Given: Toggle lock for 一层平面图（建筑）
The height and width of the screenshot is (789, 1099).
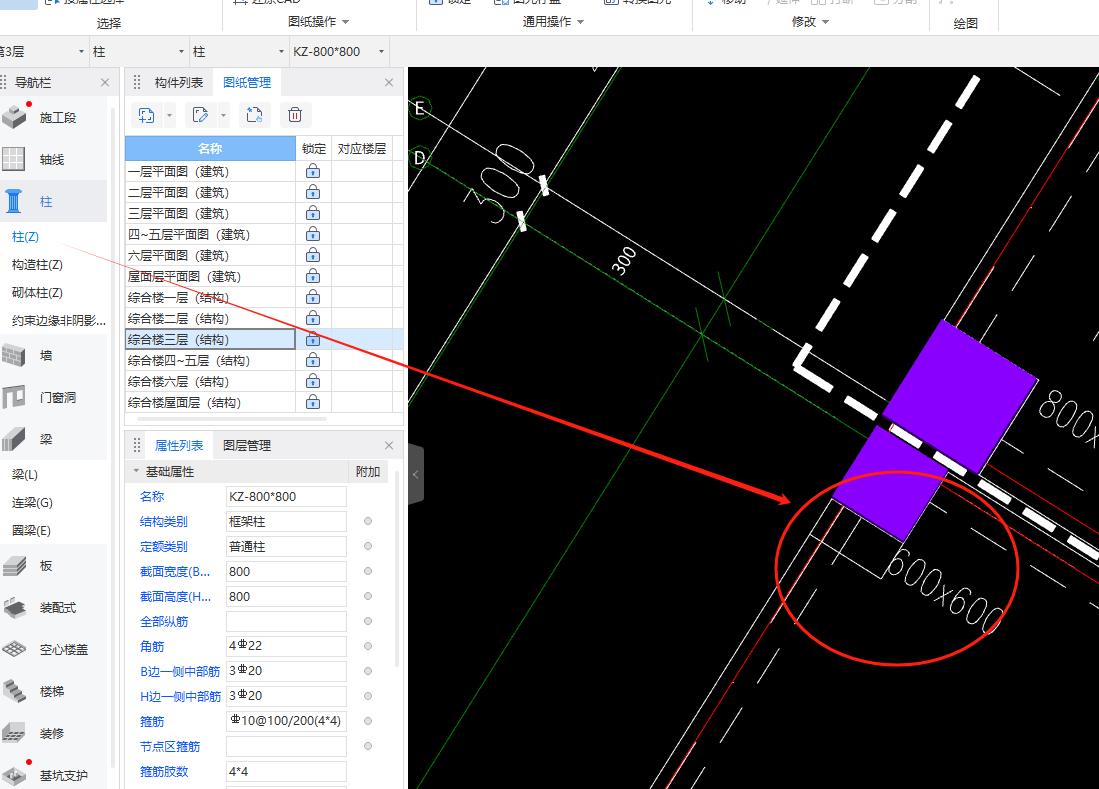Looking at the screenshot, I should (x=313, y=171).
